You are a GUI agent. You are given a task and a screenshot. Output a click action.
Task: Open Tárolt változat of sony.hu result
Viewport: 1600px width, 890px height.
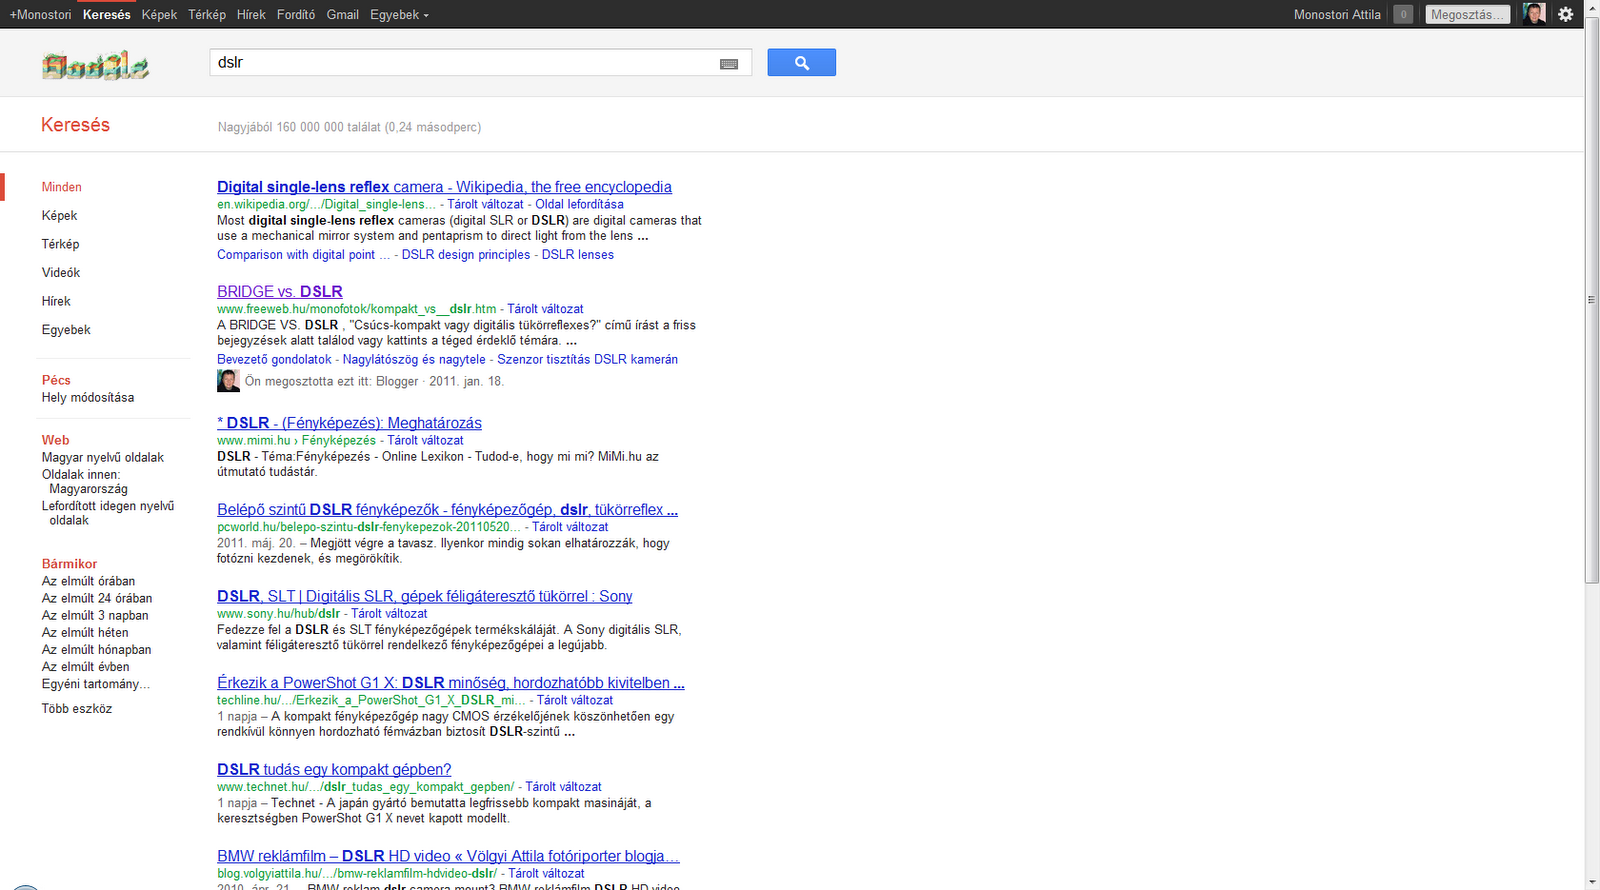[x=389, y=614]
